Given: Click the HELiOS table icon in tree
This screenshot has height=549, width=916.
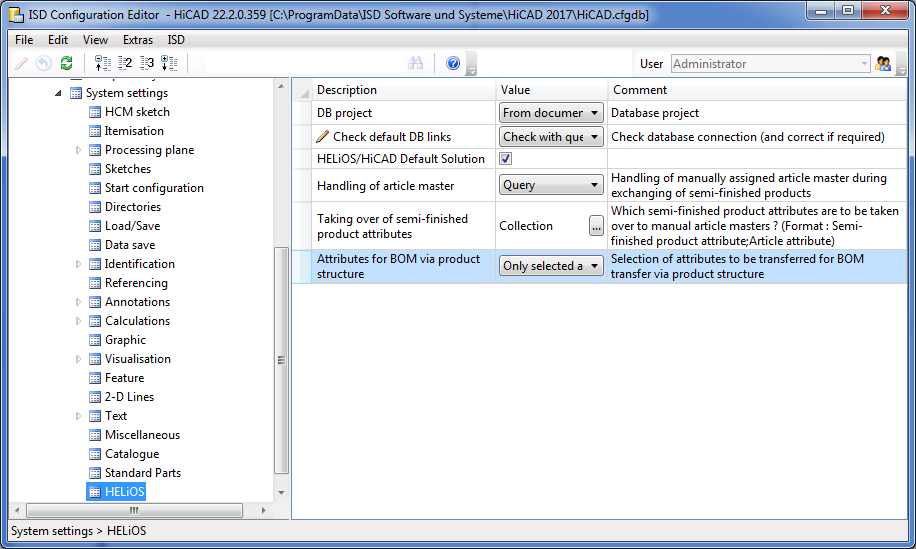Looking at the screenshot, I should (x=95, y=492).
